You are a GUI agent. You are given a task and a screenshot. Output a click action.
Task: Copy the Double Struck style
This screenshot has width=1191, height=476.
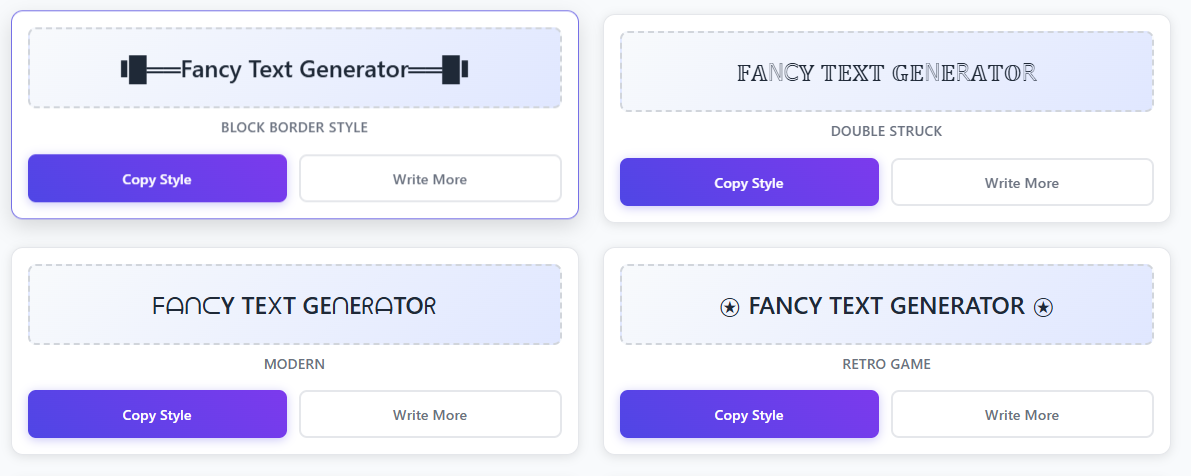click(x=749, y=182)
